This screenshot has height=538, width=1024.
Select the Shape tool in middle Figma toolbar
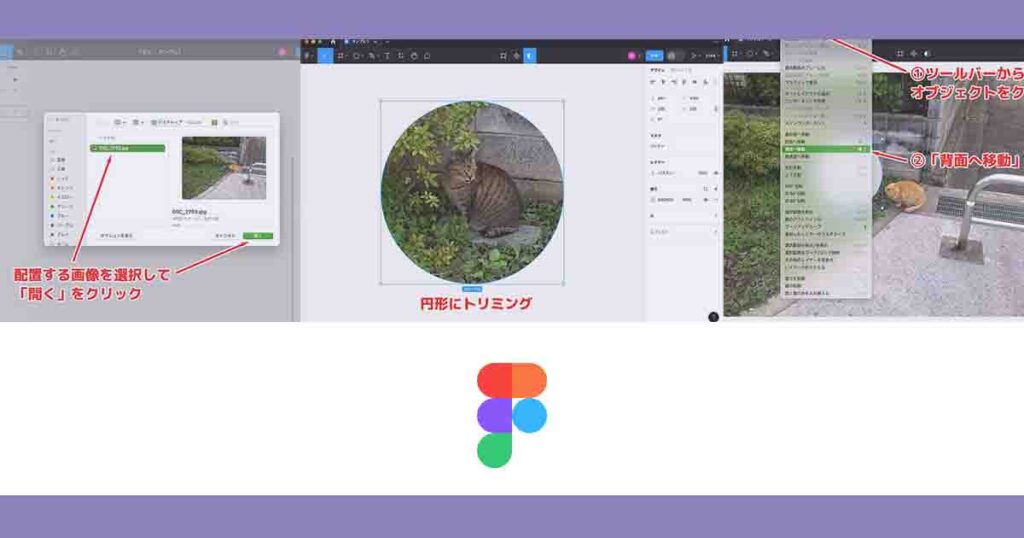(357, 56)
